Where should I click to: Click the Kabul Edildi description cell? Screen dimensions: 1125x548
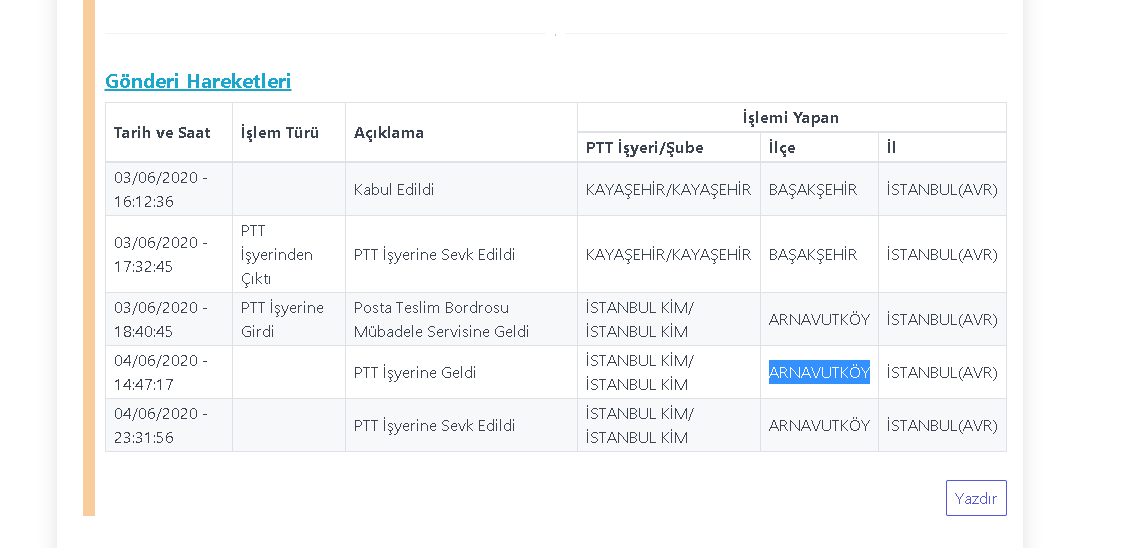point(394,189)
